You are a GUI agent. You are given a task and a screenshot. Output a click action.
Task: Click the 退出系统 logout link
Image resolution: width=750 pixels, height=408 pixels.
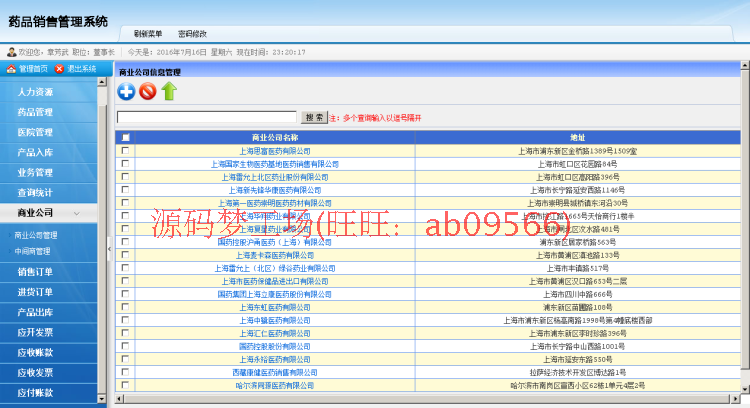[x=81, y=69]
